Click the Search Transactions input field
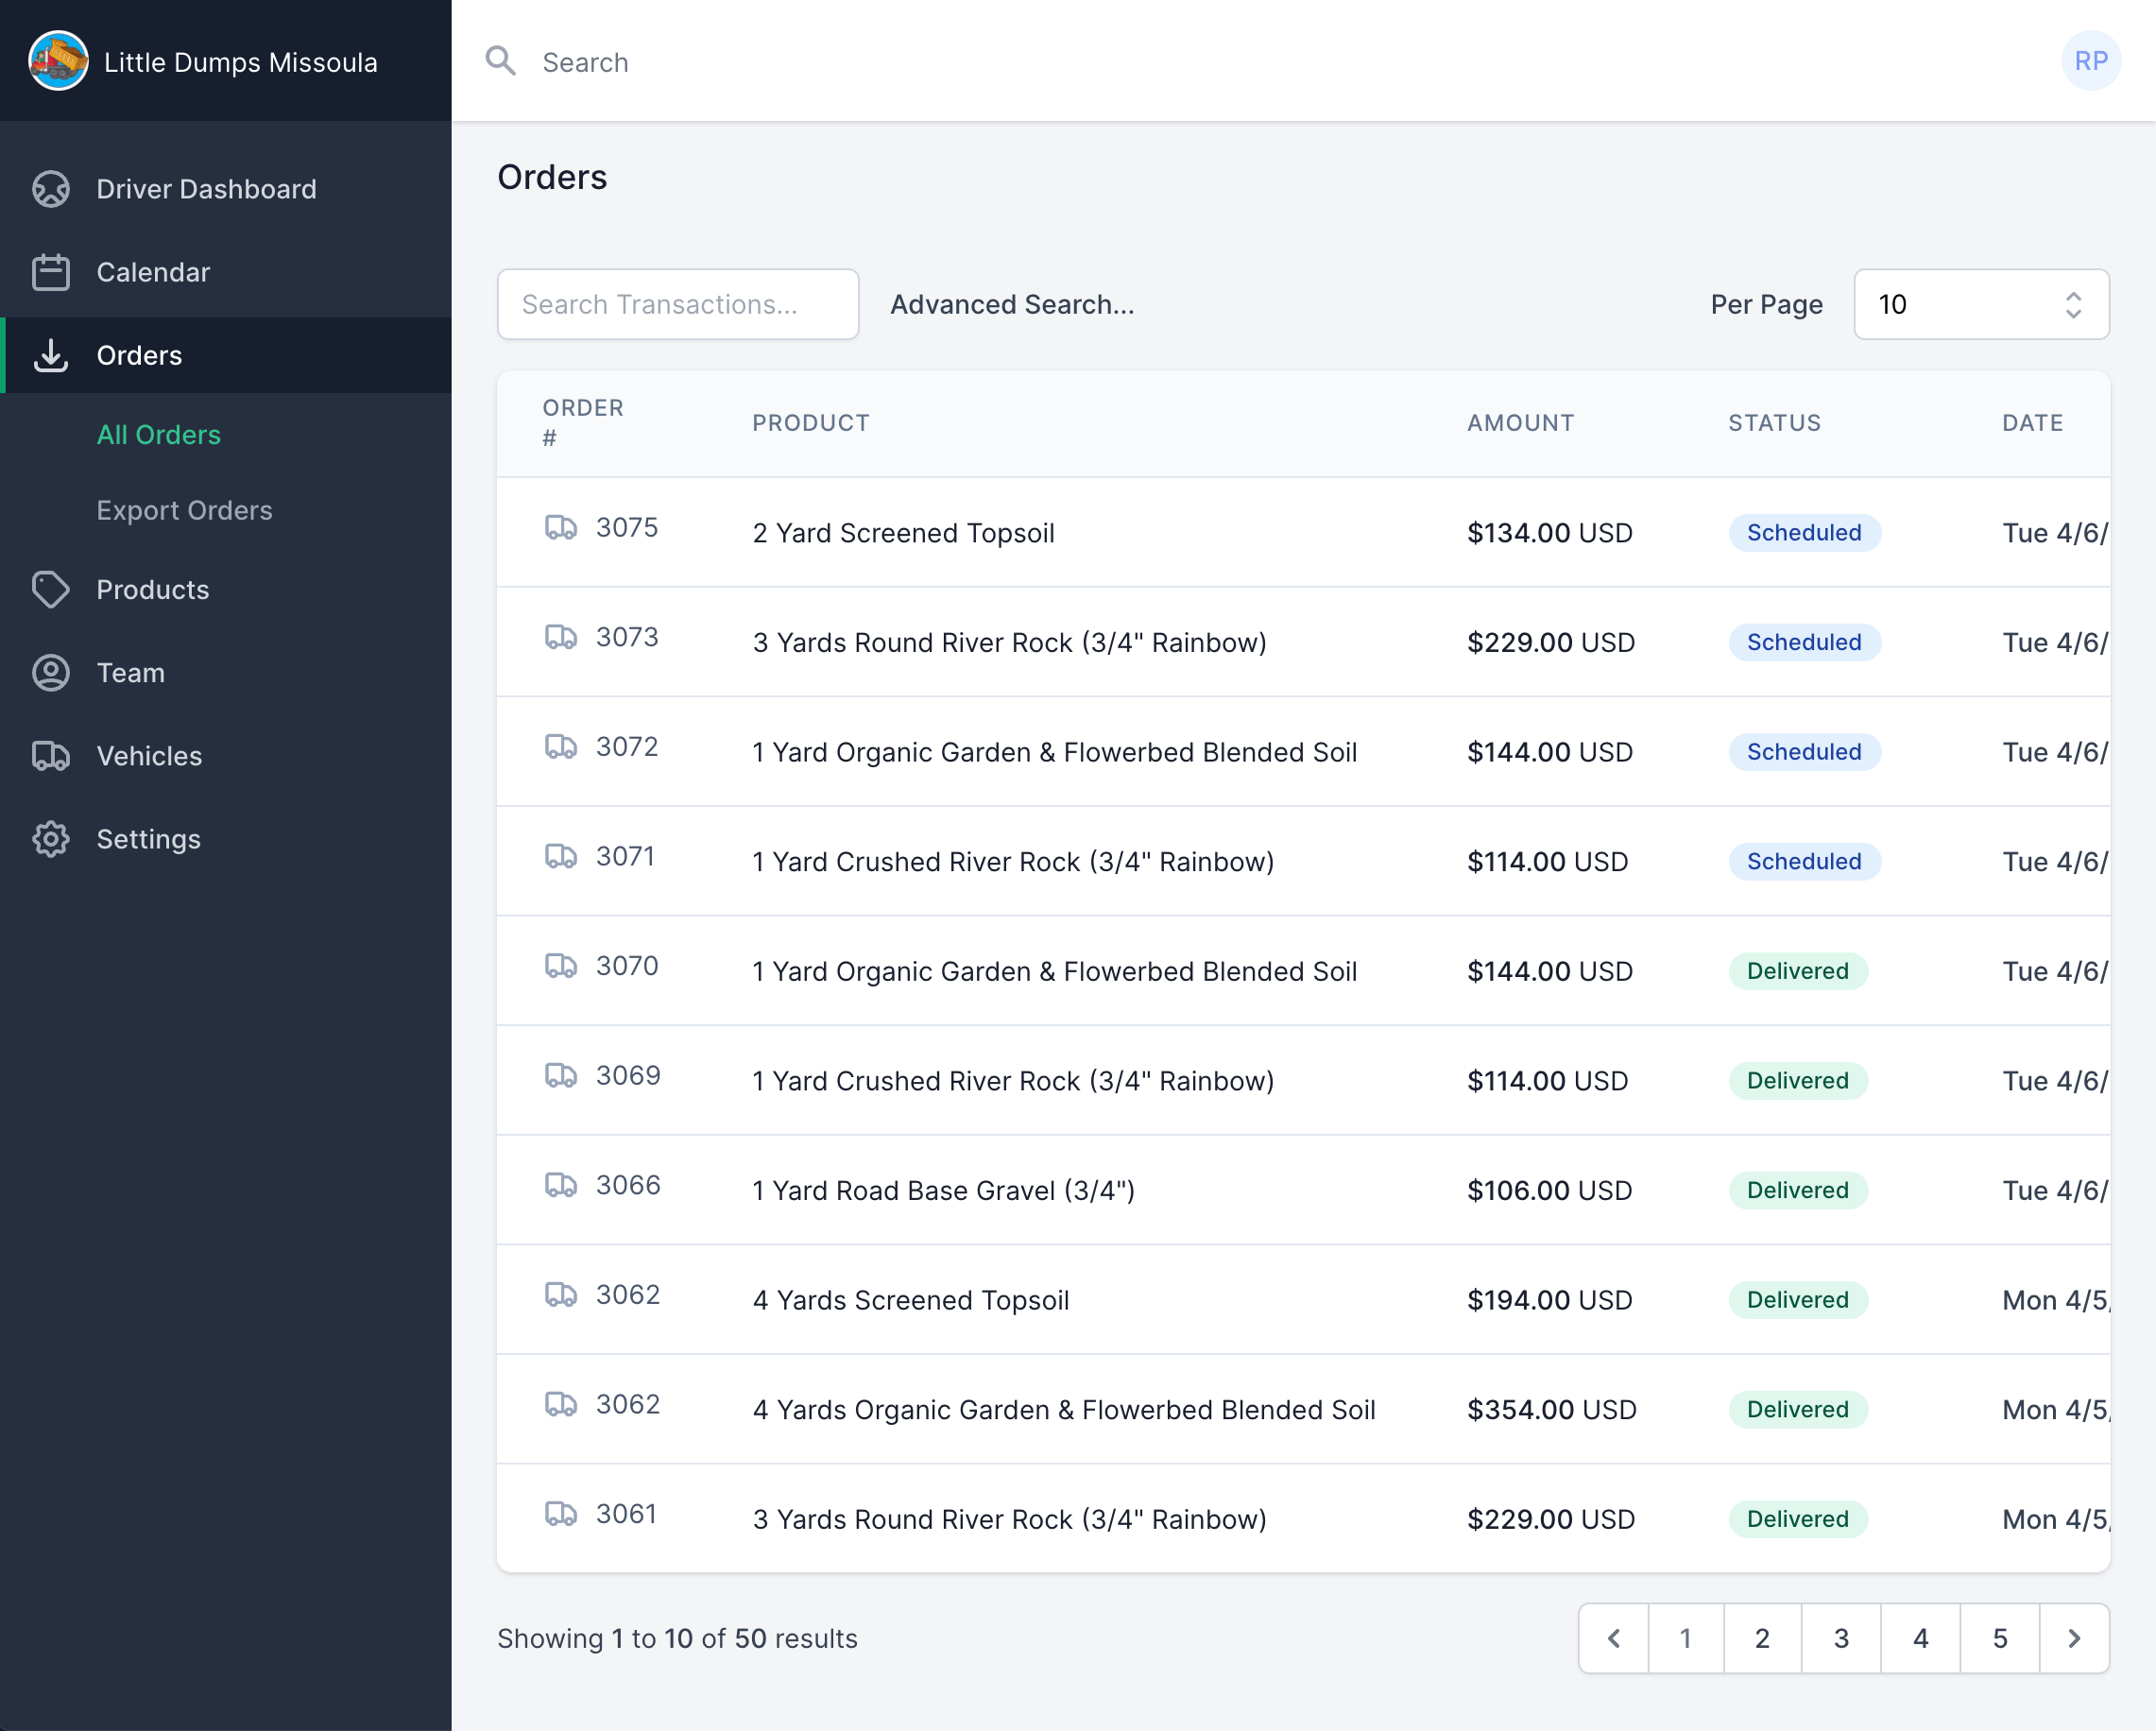The height and width of the screenshot is (1731, 2156). tap(678, 304)
